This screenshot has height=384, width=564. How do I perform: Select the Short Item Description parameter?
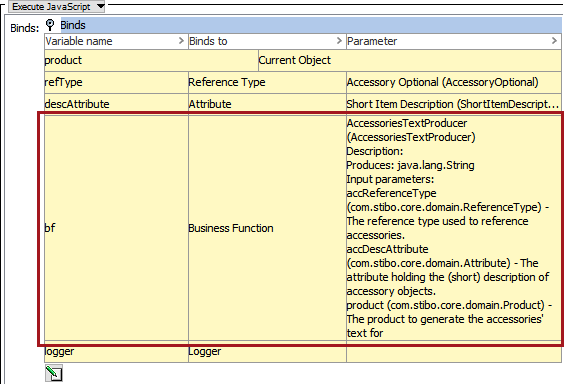pos(454,104)
